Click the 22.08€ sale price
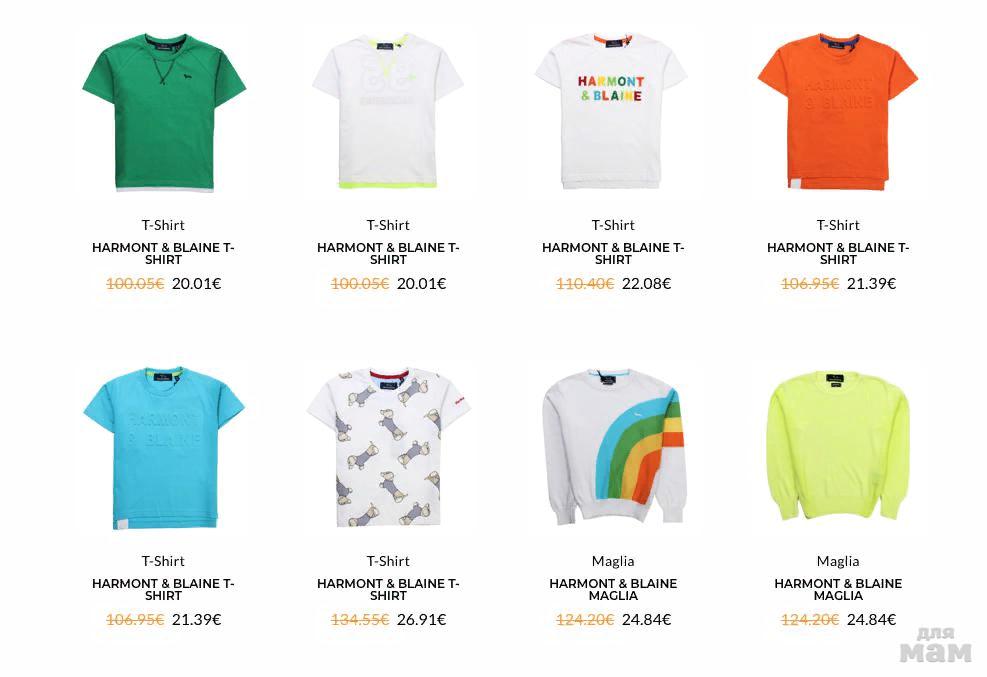The height and width of the screenshot is (677, 987). (646, 284)
